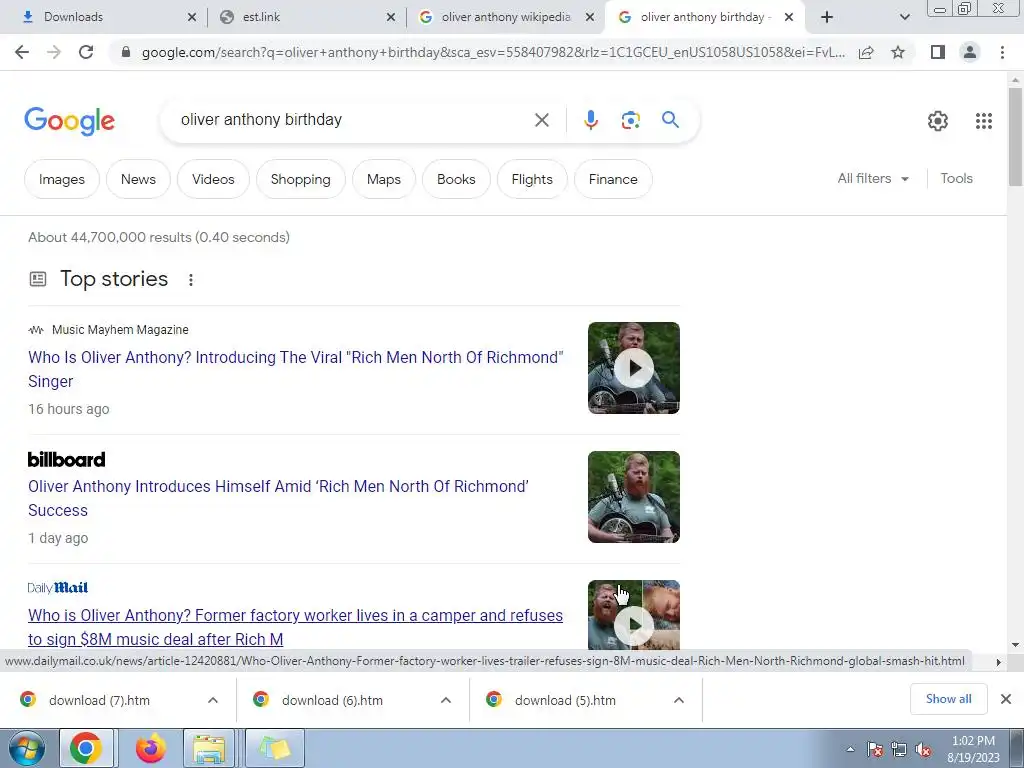The image size is (1024, 768).
Task: View site security lock info
Action: click(126, 52)
